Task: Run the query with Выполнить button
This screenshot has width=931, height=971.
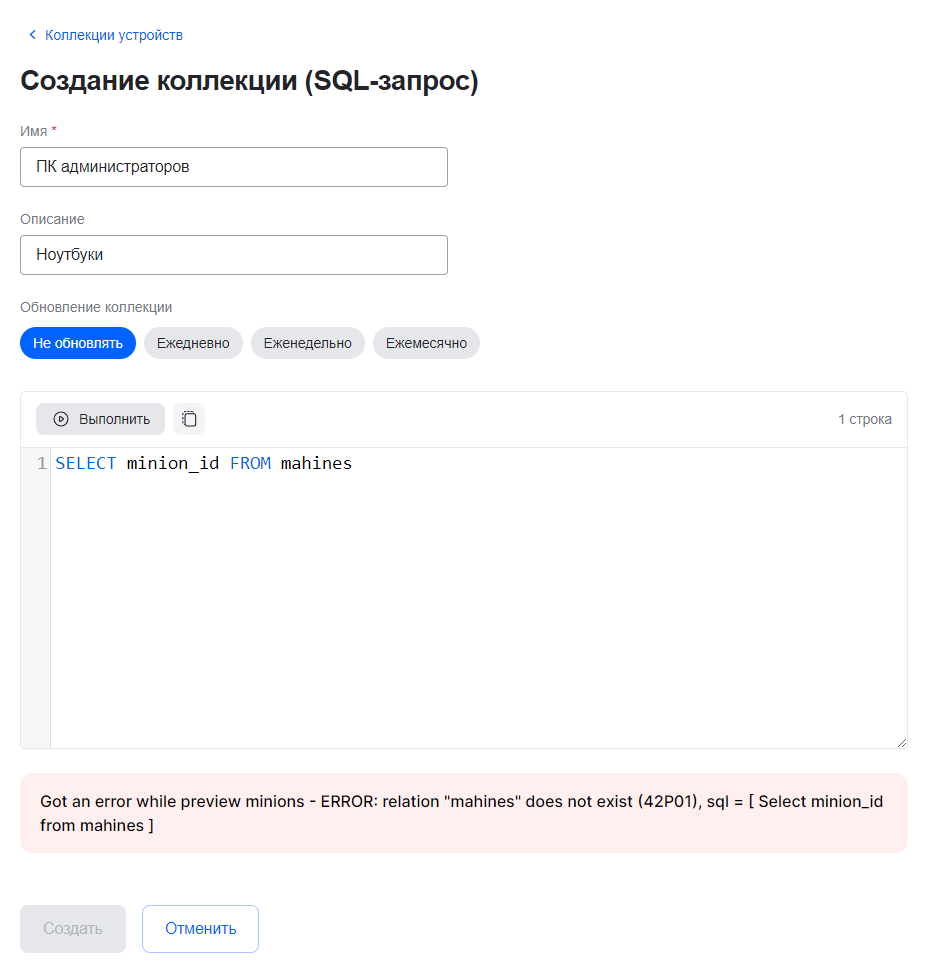Action: point(101,419)
